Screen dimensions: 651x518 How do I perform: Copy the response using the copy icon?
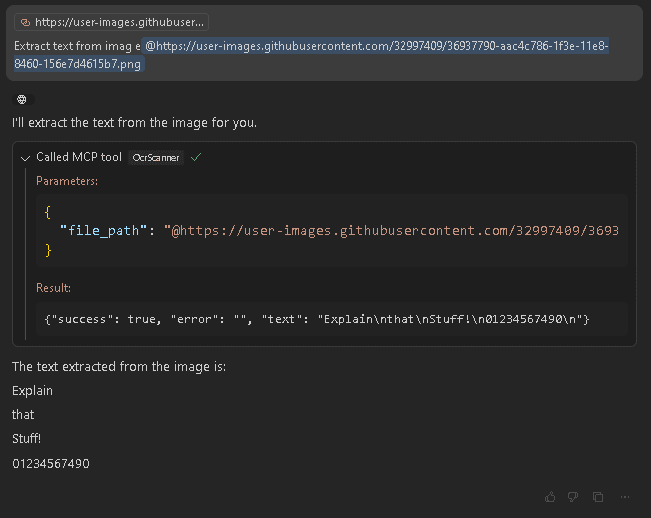click(x=598, y=496)
